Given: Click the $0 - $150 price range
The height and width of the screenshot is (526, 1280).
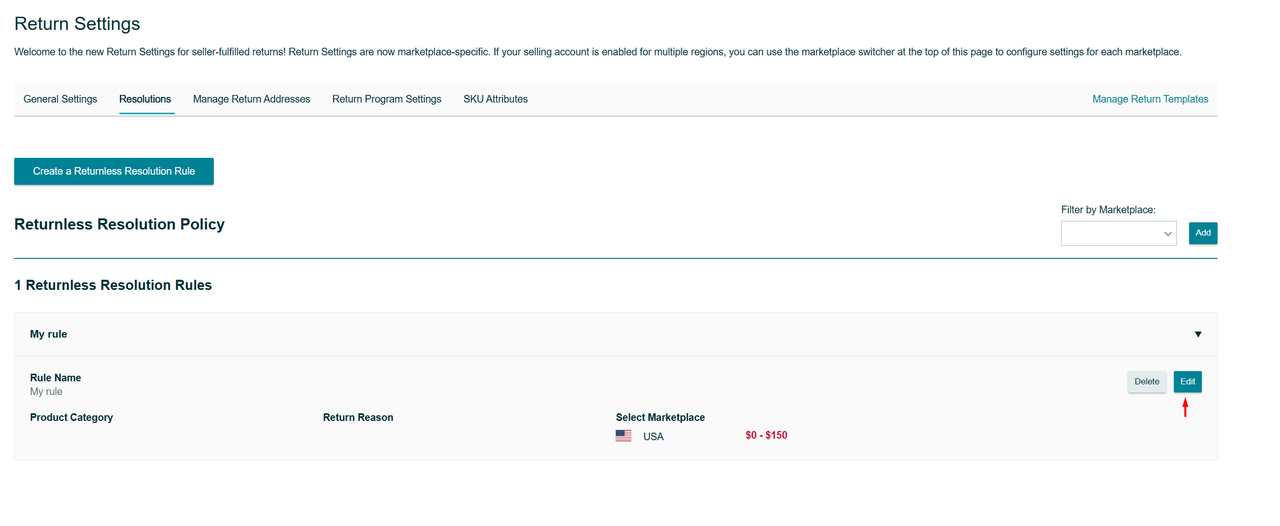Looking at the screenshot, I should [766, 435].
